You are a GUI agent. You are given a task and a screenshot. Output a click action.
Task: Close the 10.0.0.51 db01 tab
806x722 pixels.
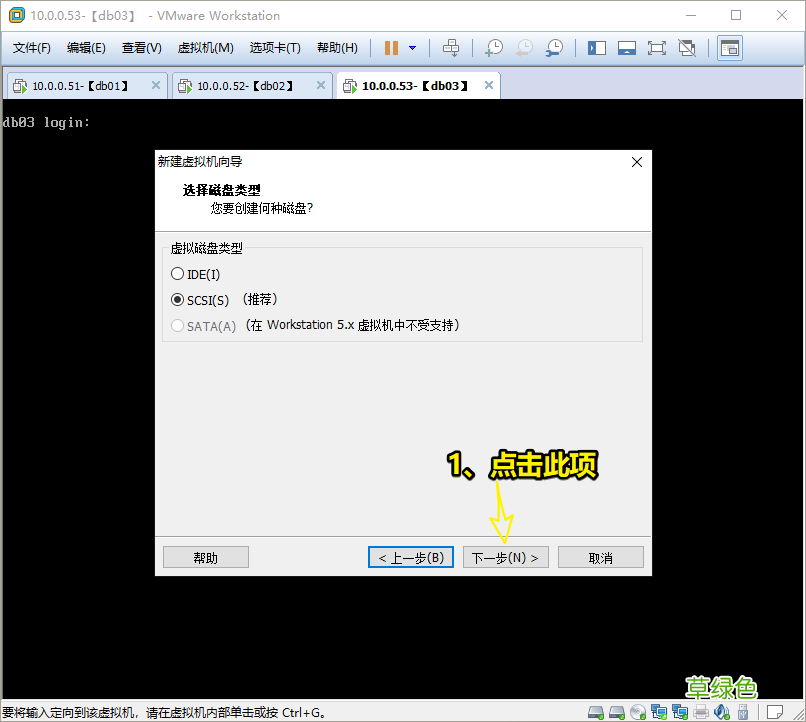tap(156, 85)
